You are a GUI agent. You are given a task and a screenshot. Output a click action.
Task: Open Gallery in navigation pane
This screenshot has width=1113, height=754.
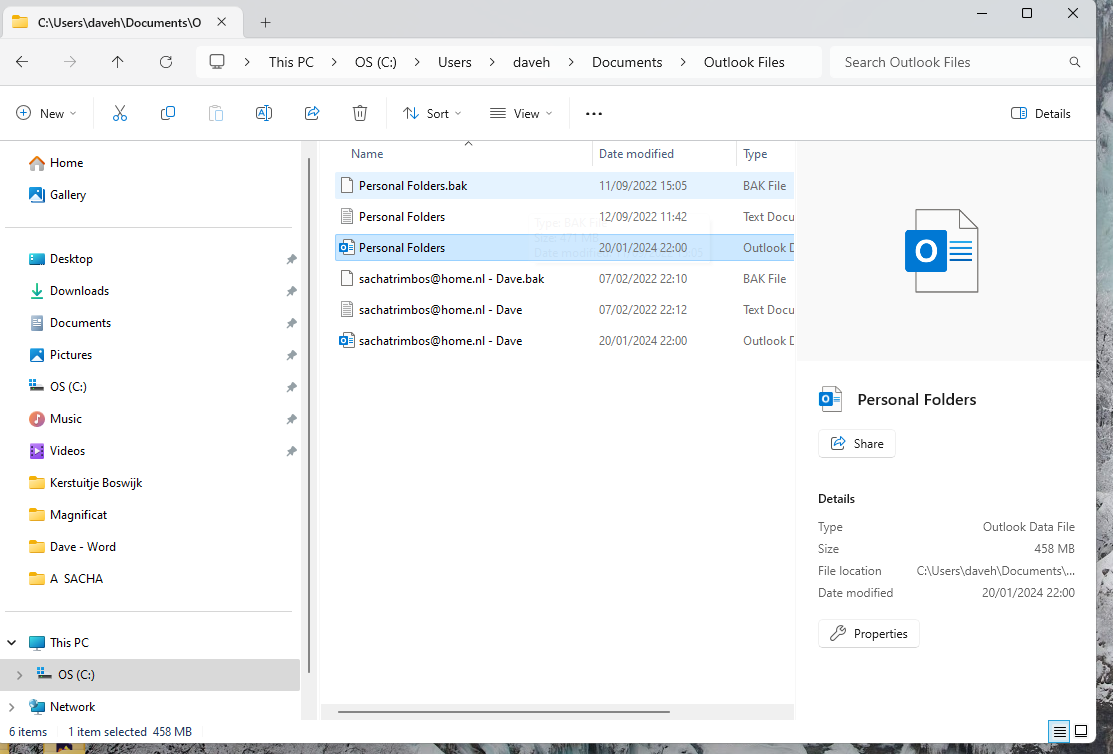pyautogui.click(x=57, y=195)
